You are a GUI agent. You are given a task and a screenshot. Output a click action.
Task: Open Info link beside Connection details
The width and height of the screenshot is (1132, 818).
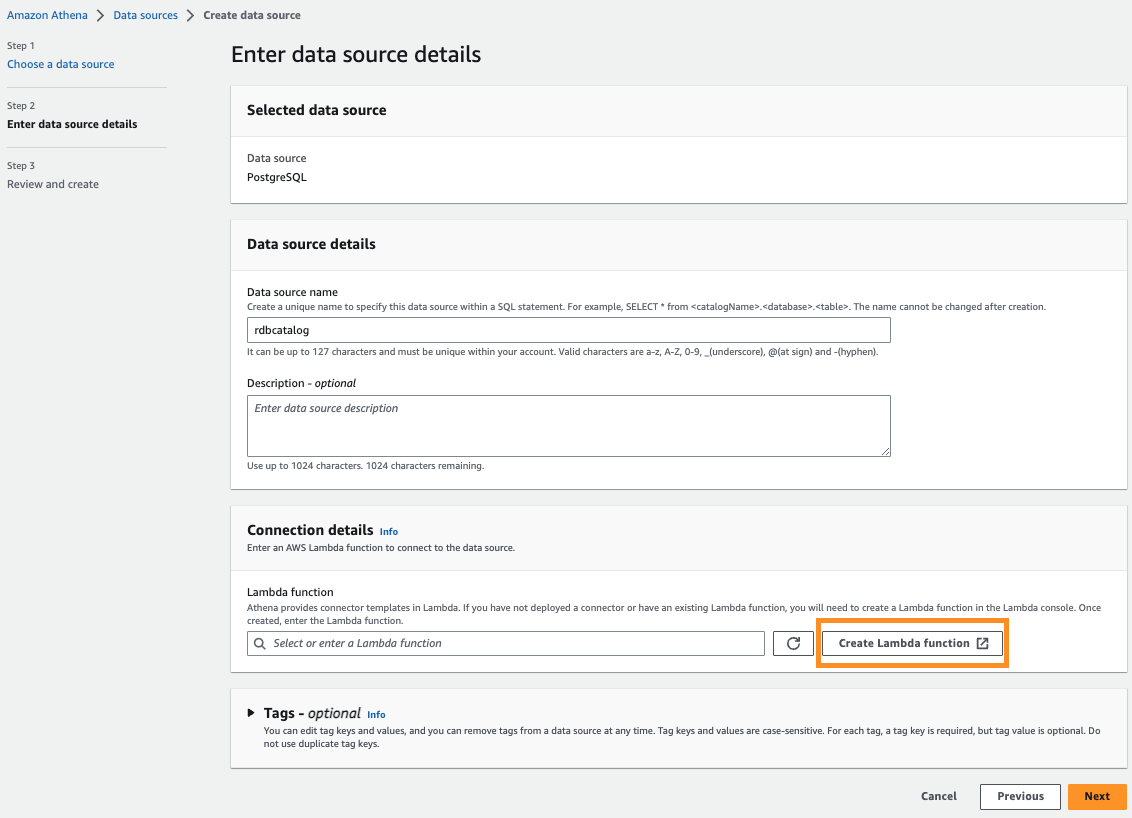coord(388,531)
